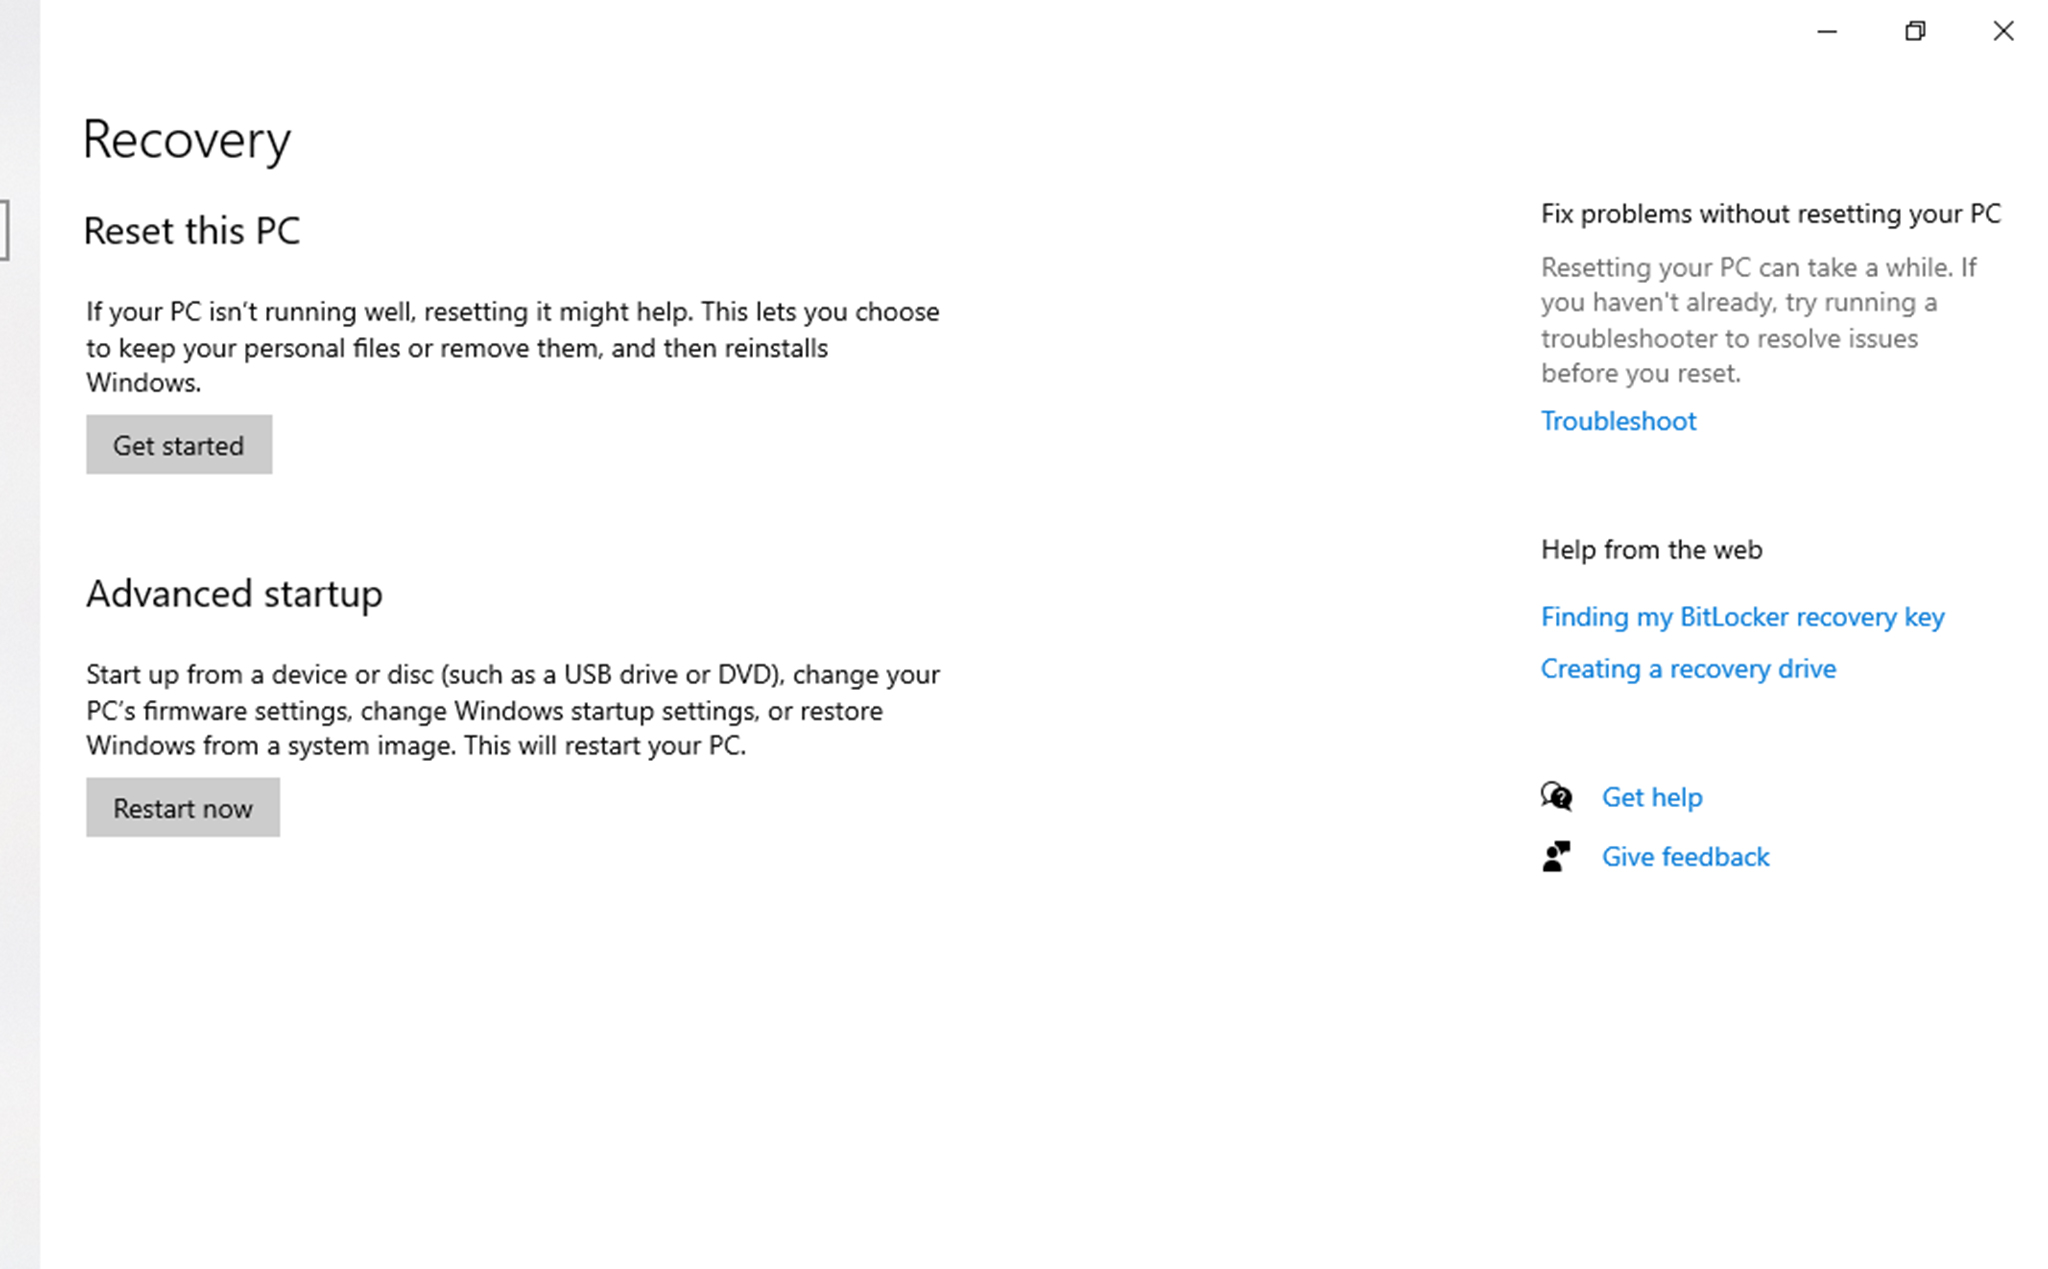2048x1269 pixels.
Task: Click the Advanced startup heading
Action: pyautogui.click(x=234, y=594)
